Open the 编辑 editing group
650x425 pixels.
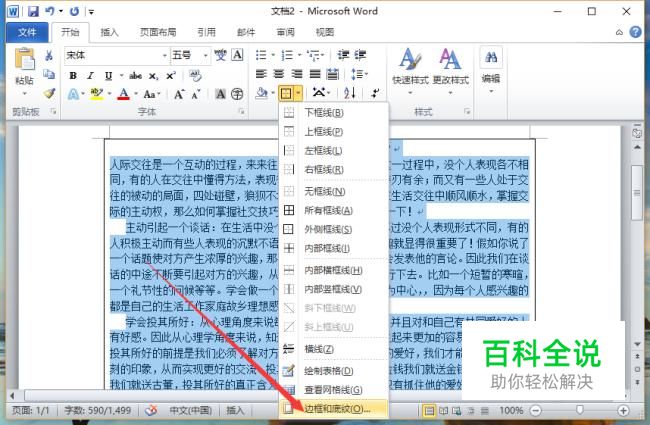491,70
